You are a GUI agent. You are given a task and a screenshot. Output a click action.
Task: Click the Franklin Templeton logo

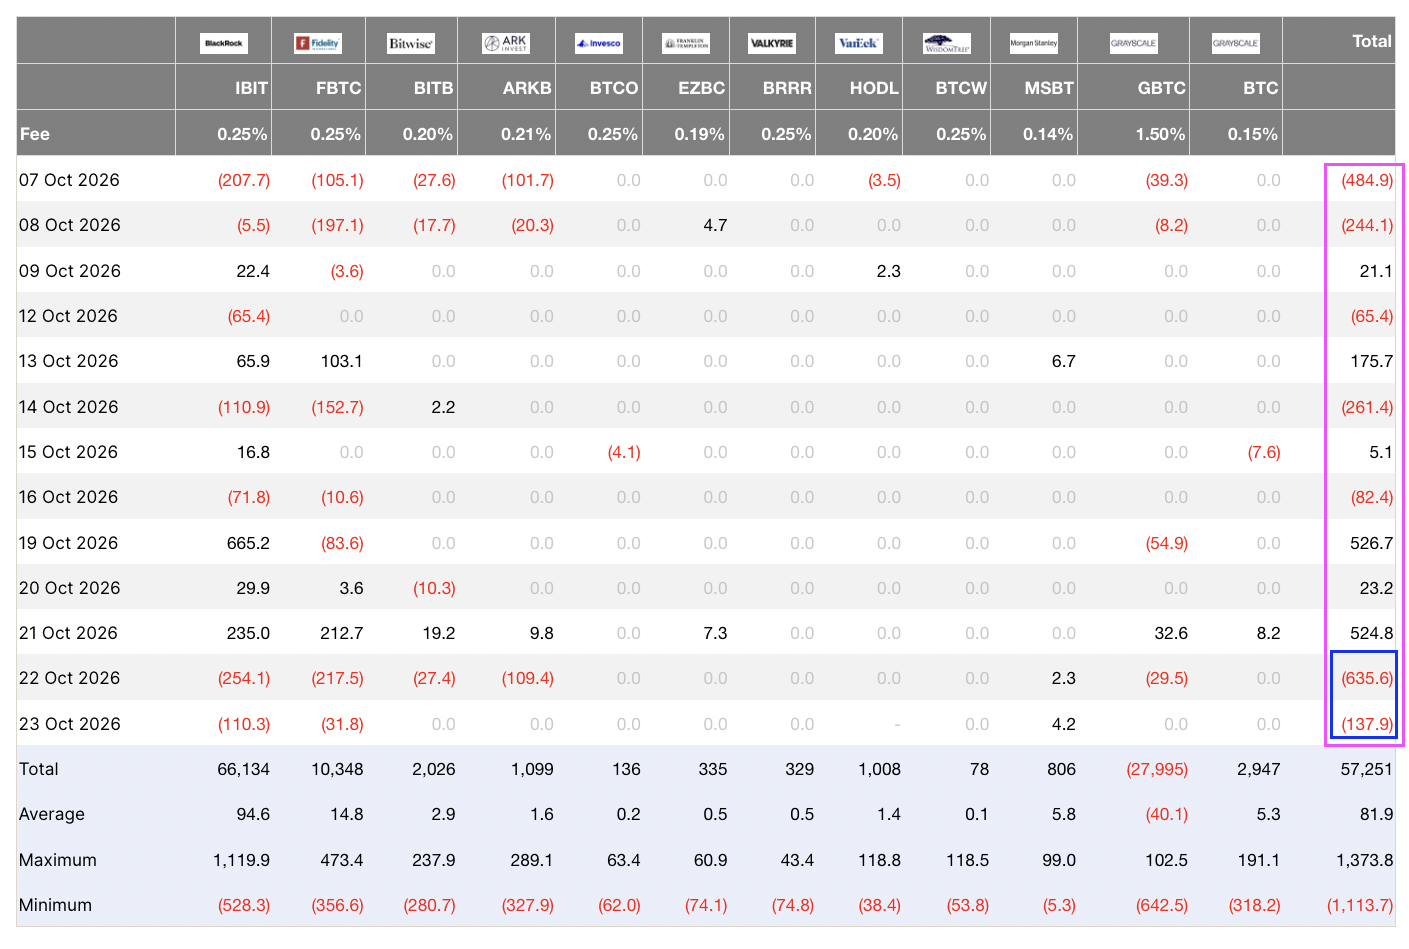point(686,43)
